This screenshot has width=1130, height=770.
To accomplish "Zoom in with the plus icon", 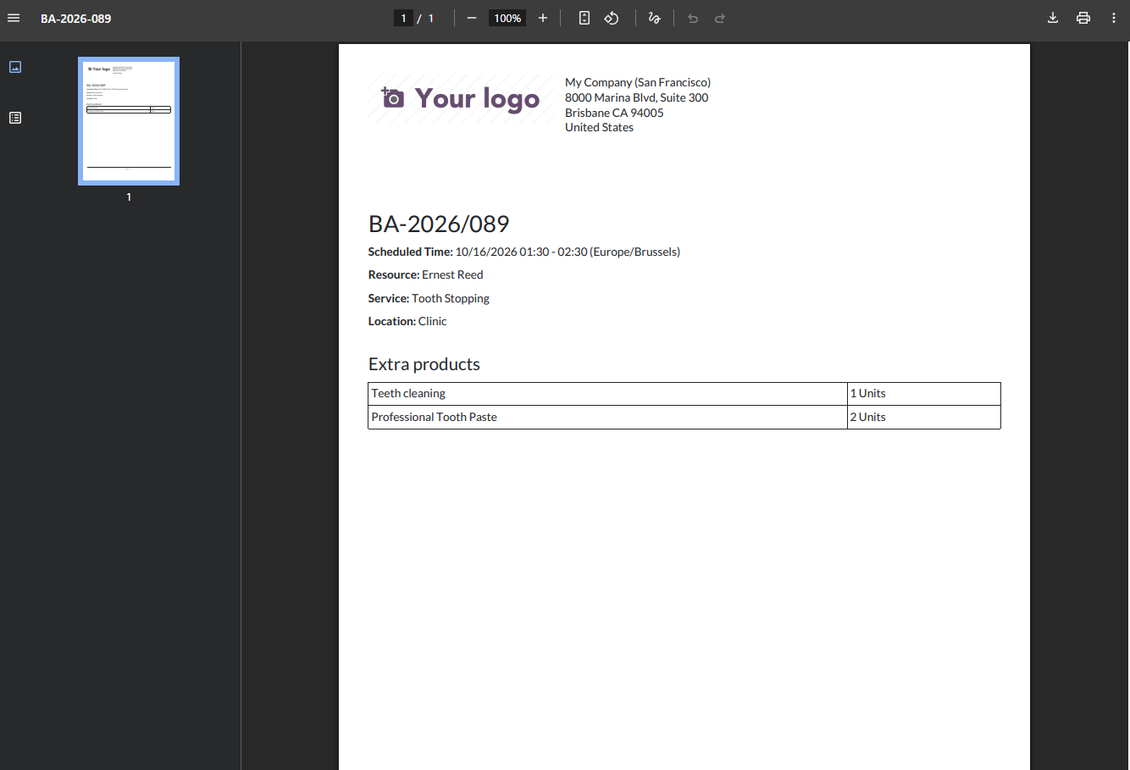I will click(543, 18).
